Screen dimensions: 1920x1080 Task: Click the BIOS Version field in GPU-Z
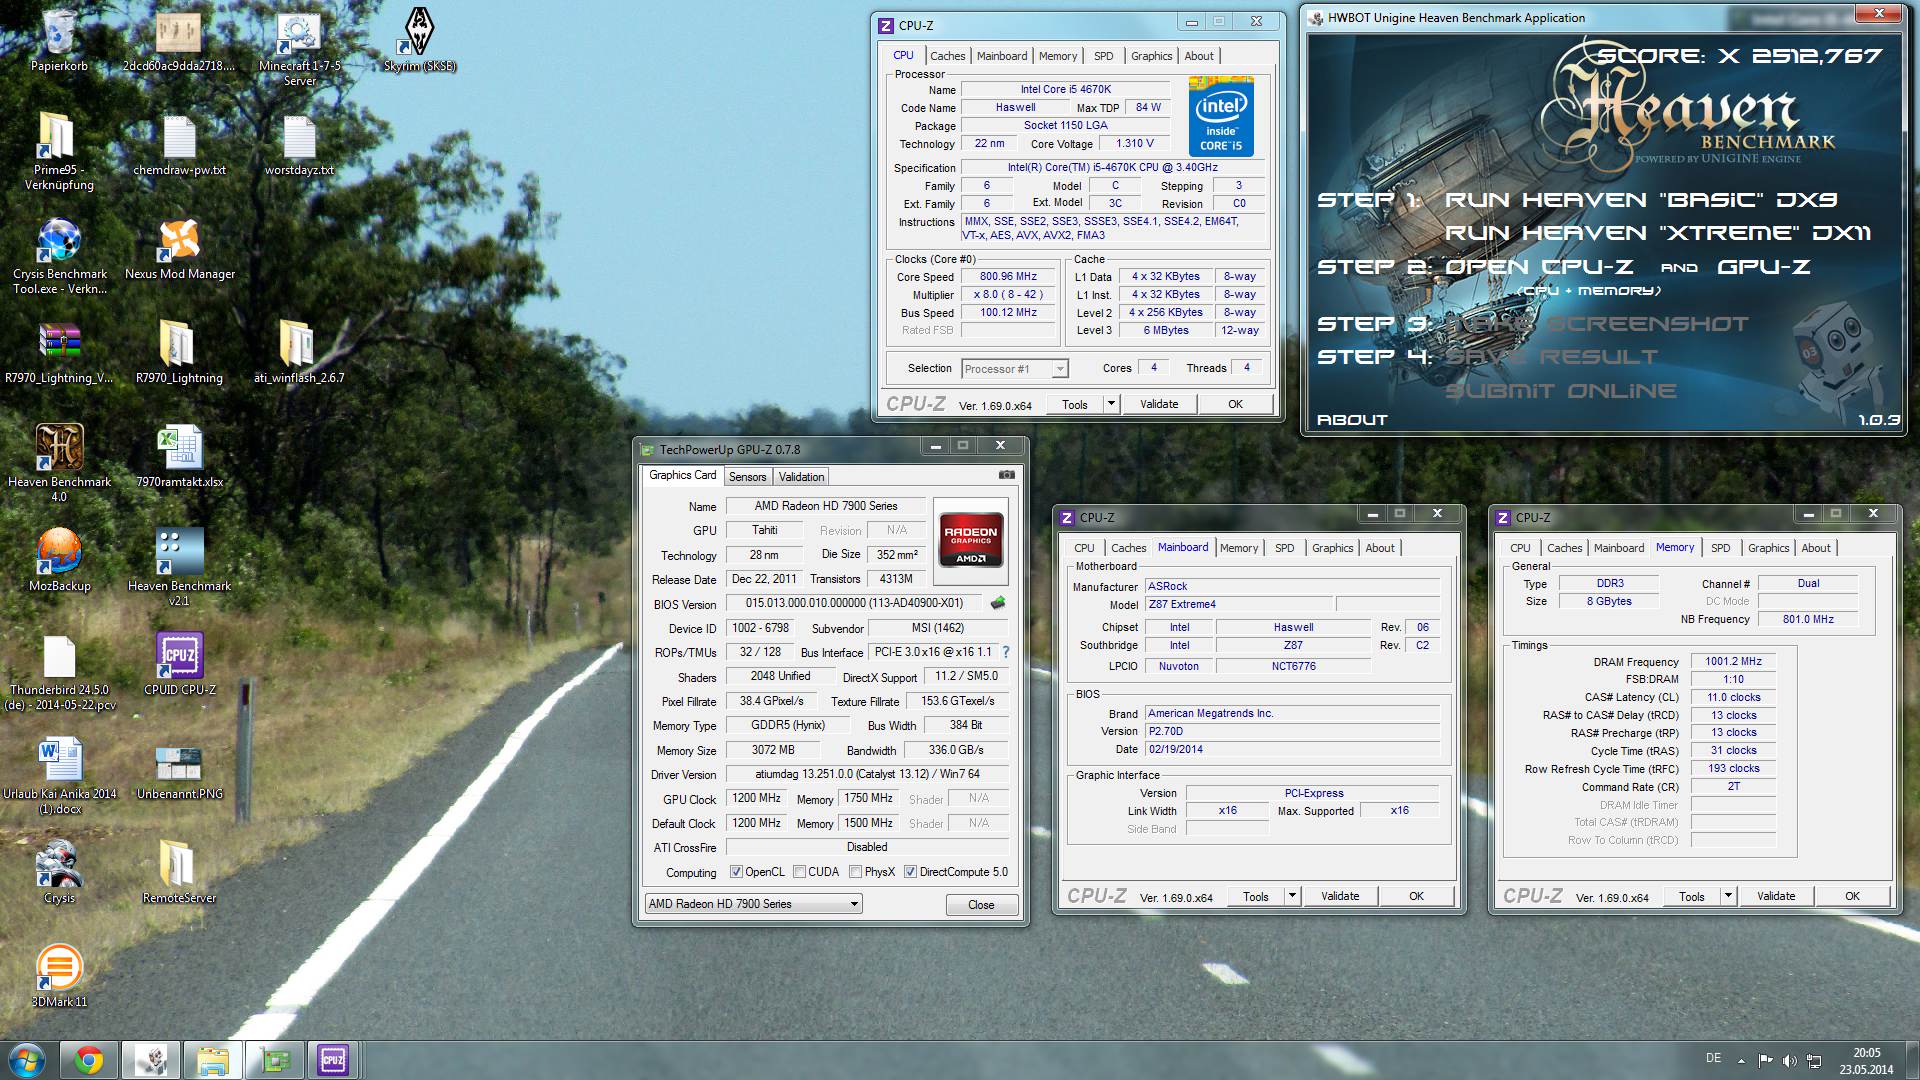coord(855,603)
